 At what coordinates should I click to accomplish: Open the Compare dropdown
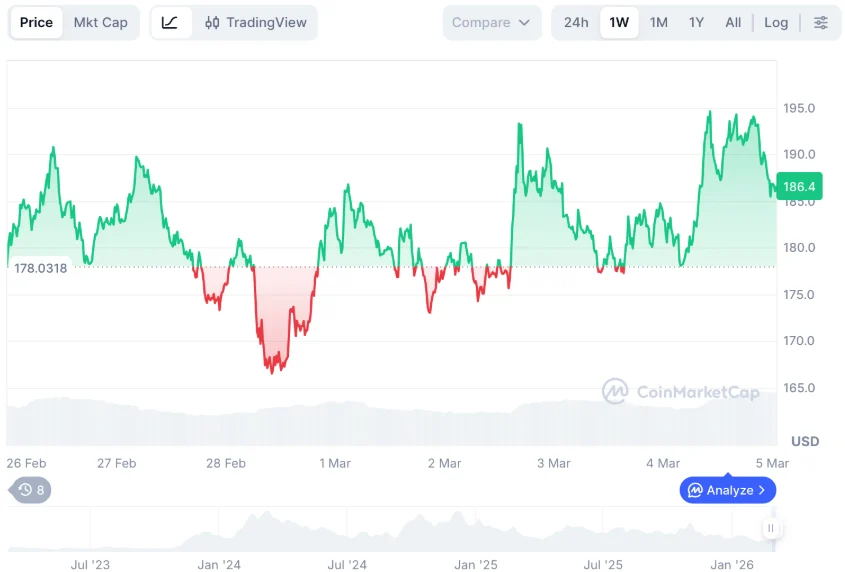point(490,23)
